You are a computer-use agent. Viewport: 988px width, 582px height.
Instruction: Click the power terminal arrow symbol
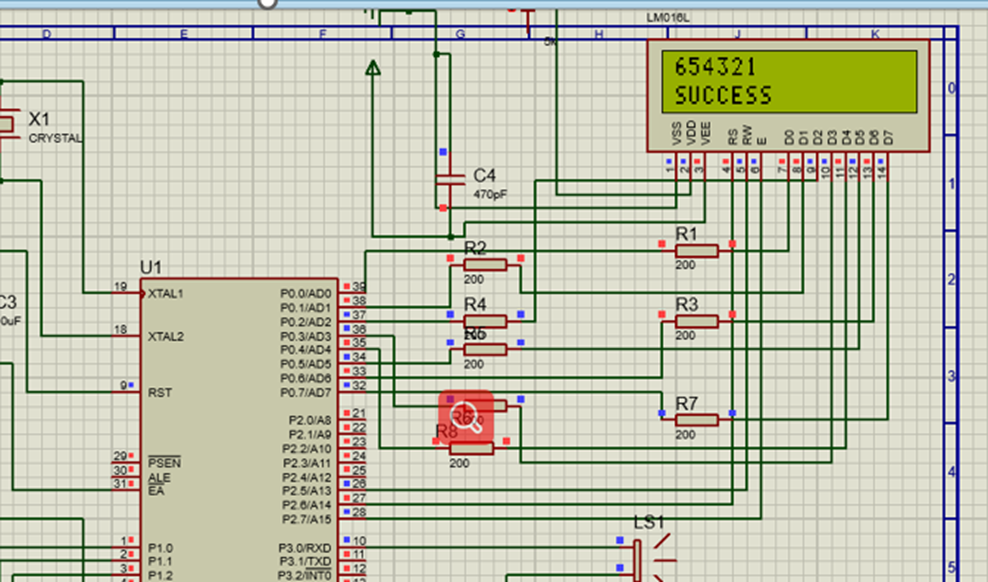(373, 68)
